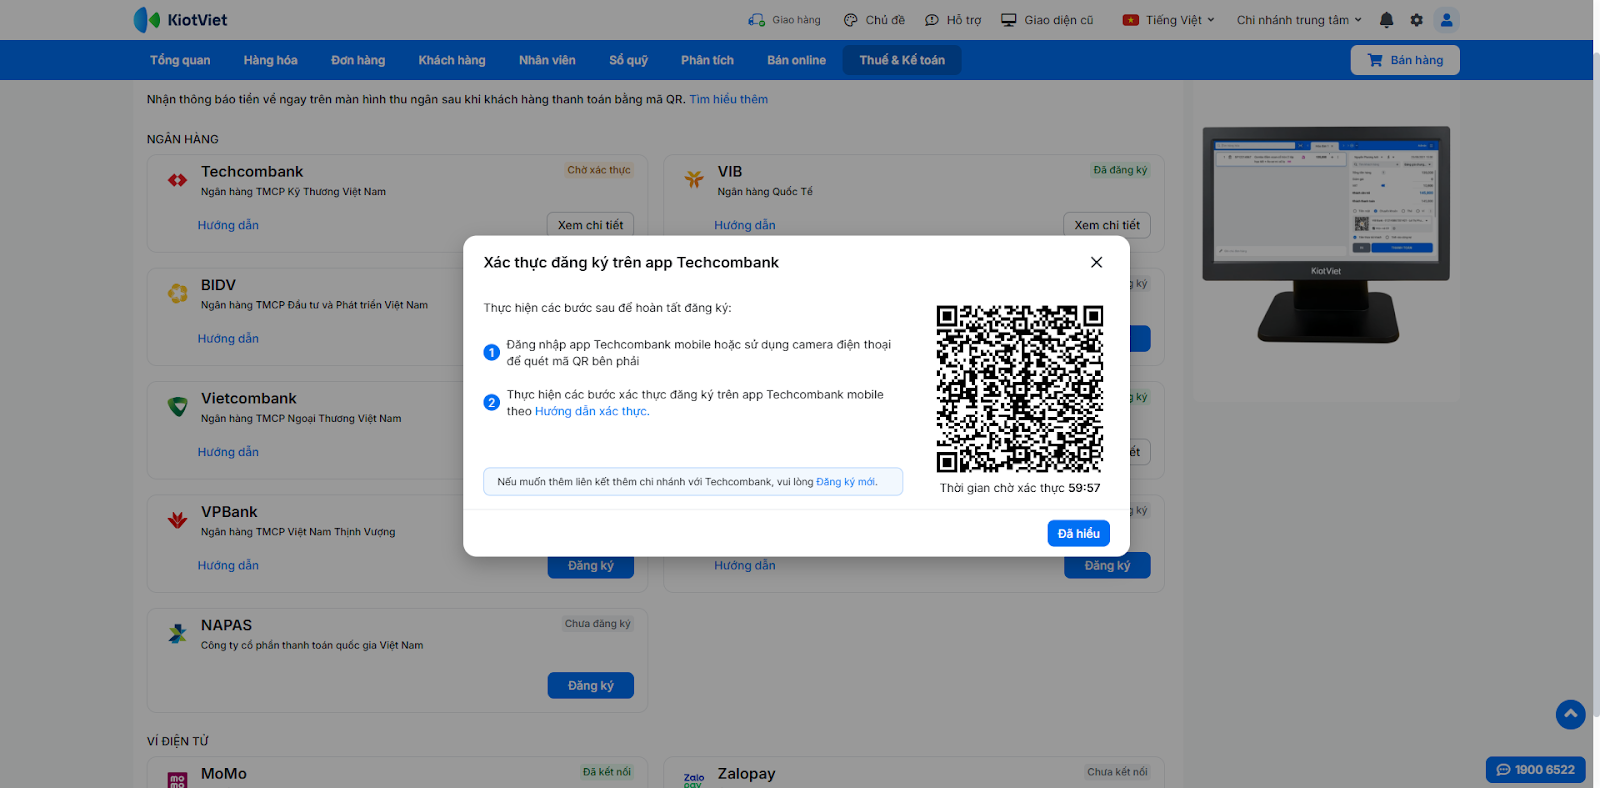
Task: Click the Đăng ký mới link
Action: point(846,482)
